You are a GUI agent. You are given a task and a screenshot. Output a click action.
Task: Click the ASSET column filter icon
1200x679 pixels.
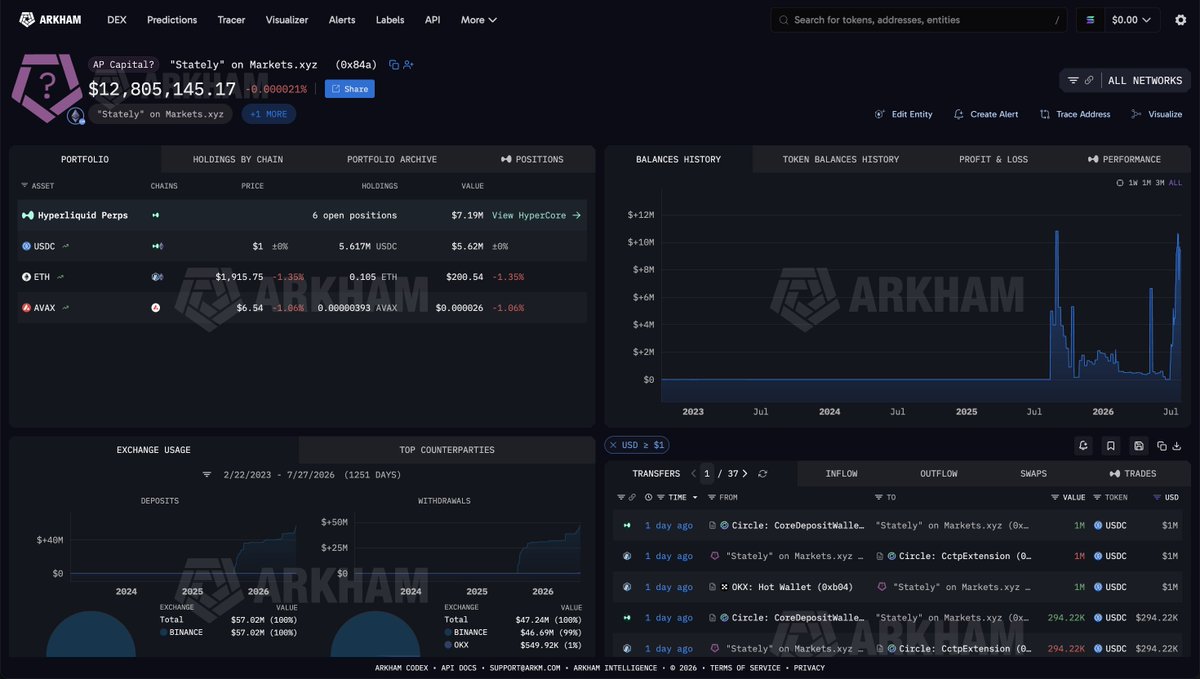25,186
